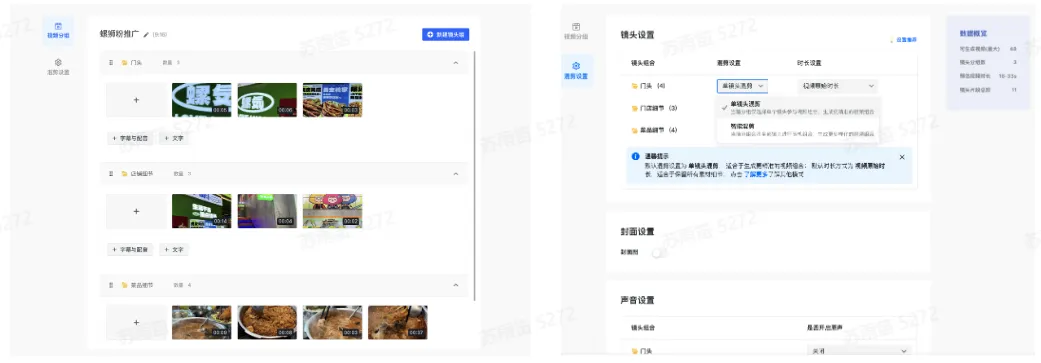Collapse the 菜品细节 group with its chevron

click(455, 285)
